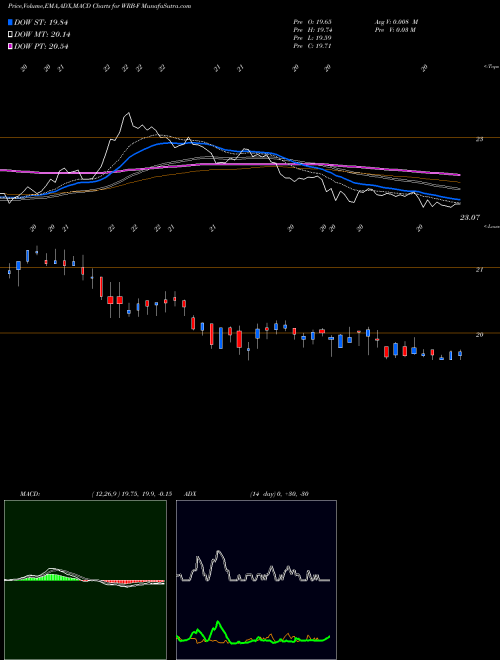Click the 'Pre H: 19.74' value
Viewport: 500px width, 660px height.
(x=314, y=30)
